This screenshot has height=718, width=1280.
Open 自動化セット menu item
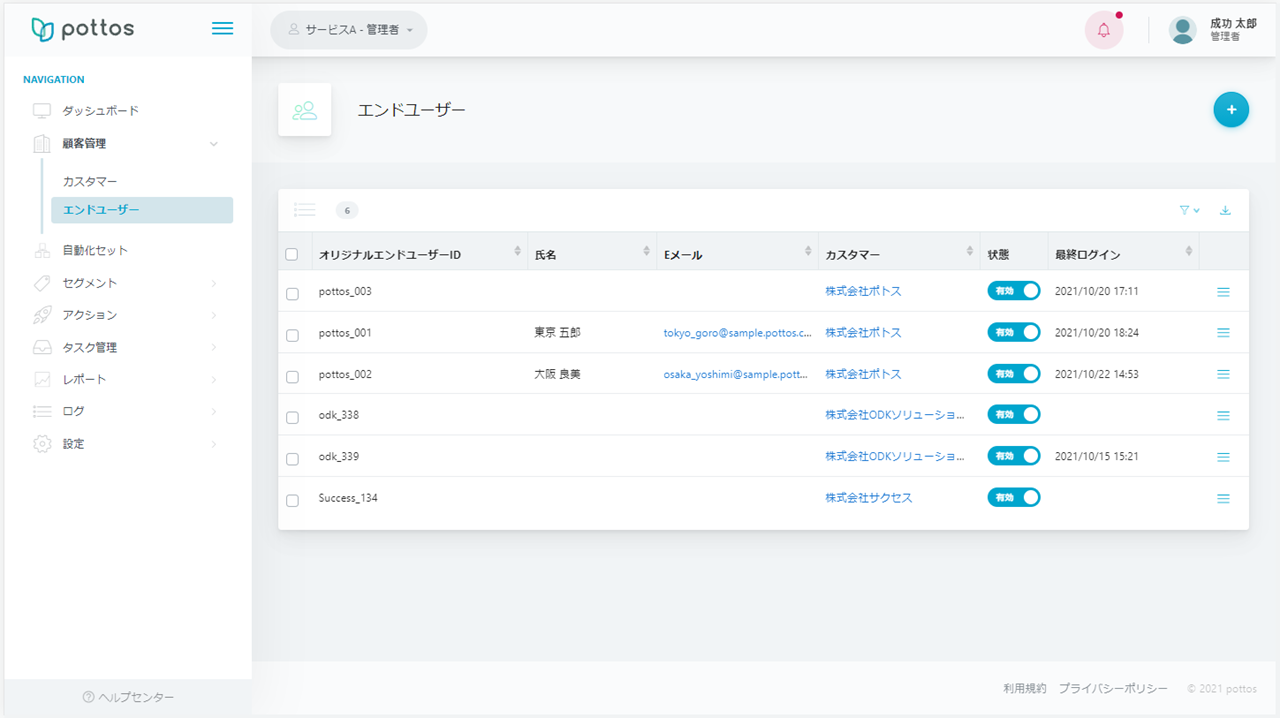[x=95, y=250]
